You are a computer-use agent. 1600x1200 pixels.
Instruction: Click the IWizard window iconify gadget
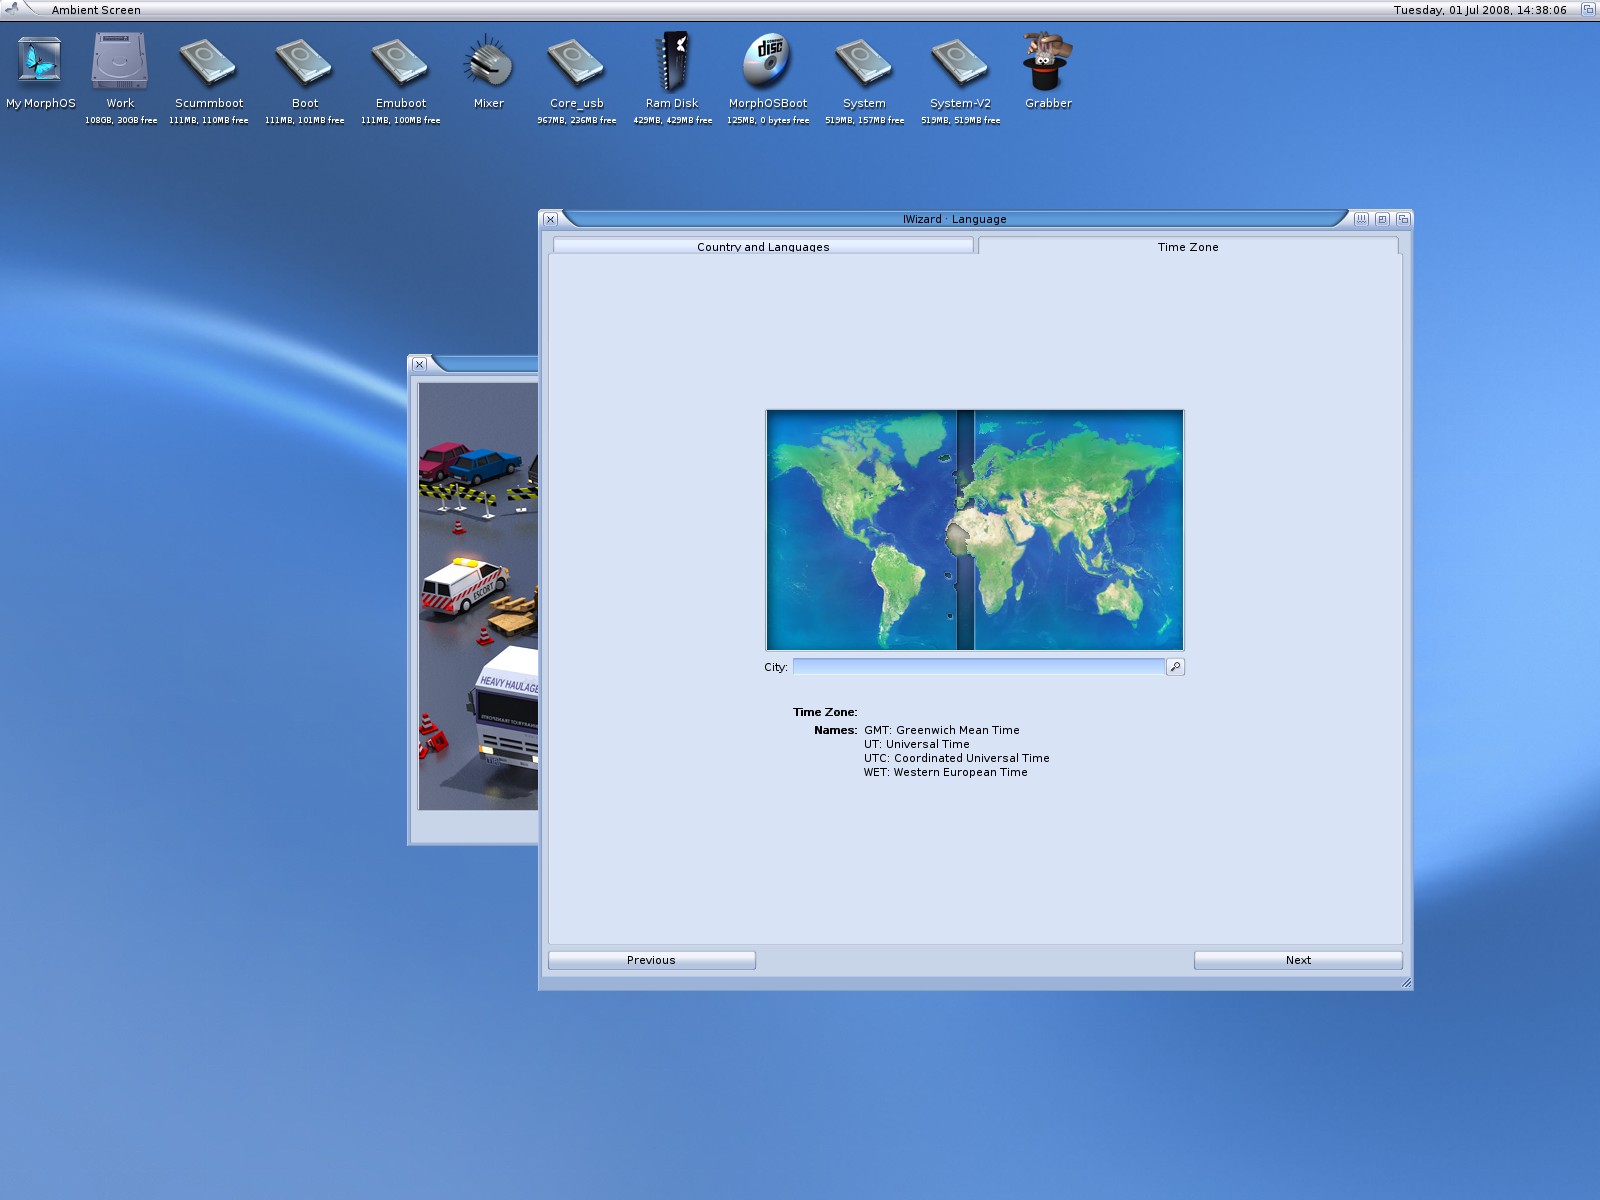tap(1361, 219)
